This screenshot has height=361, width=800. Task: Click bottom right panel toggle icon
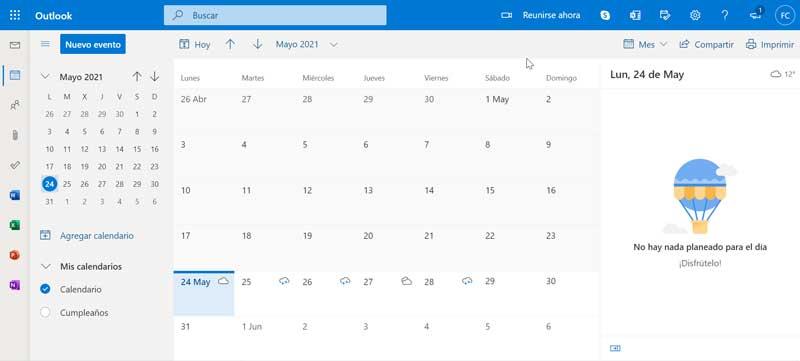point(615,348)
